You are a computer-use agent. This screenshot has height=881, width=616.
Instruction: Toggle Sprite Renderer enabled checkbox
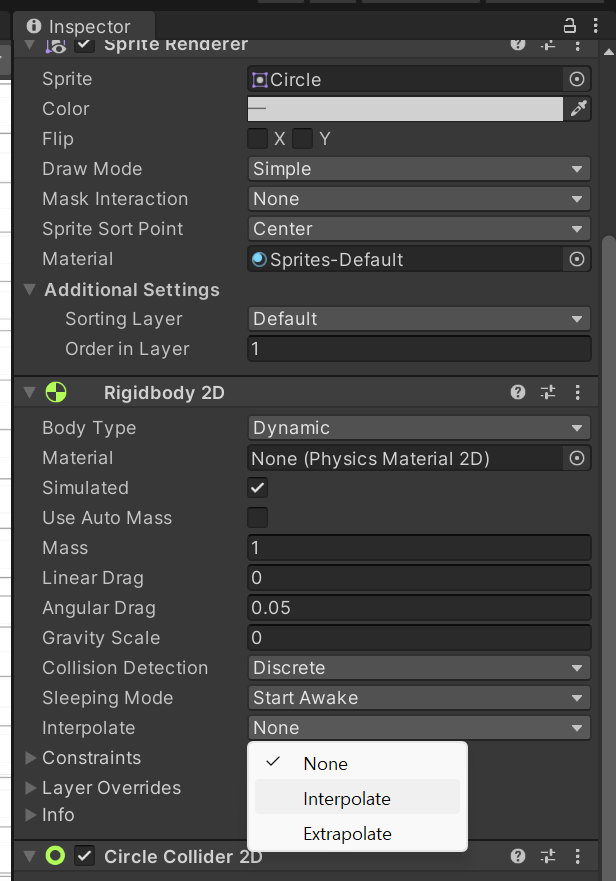coord(85,44)
